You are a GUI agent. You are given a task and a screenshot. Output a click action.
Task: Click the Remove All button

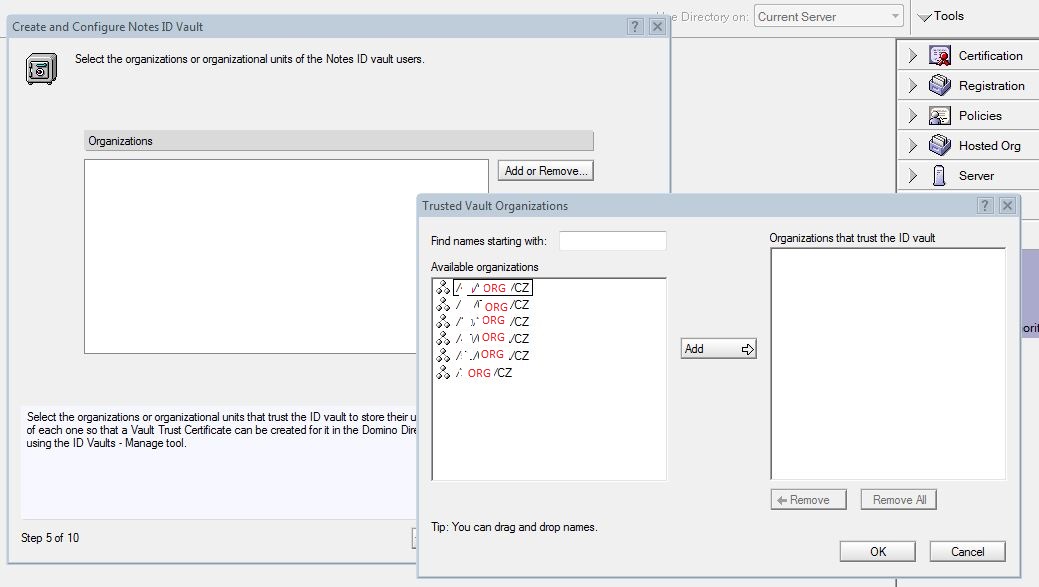[x=899, y=500]
